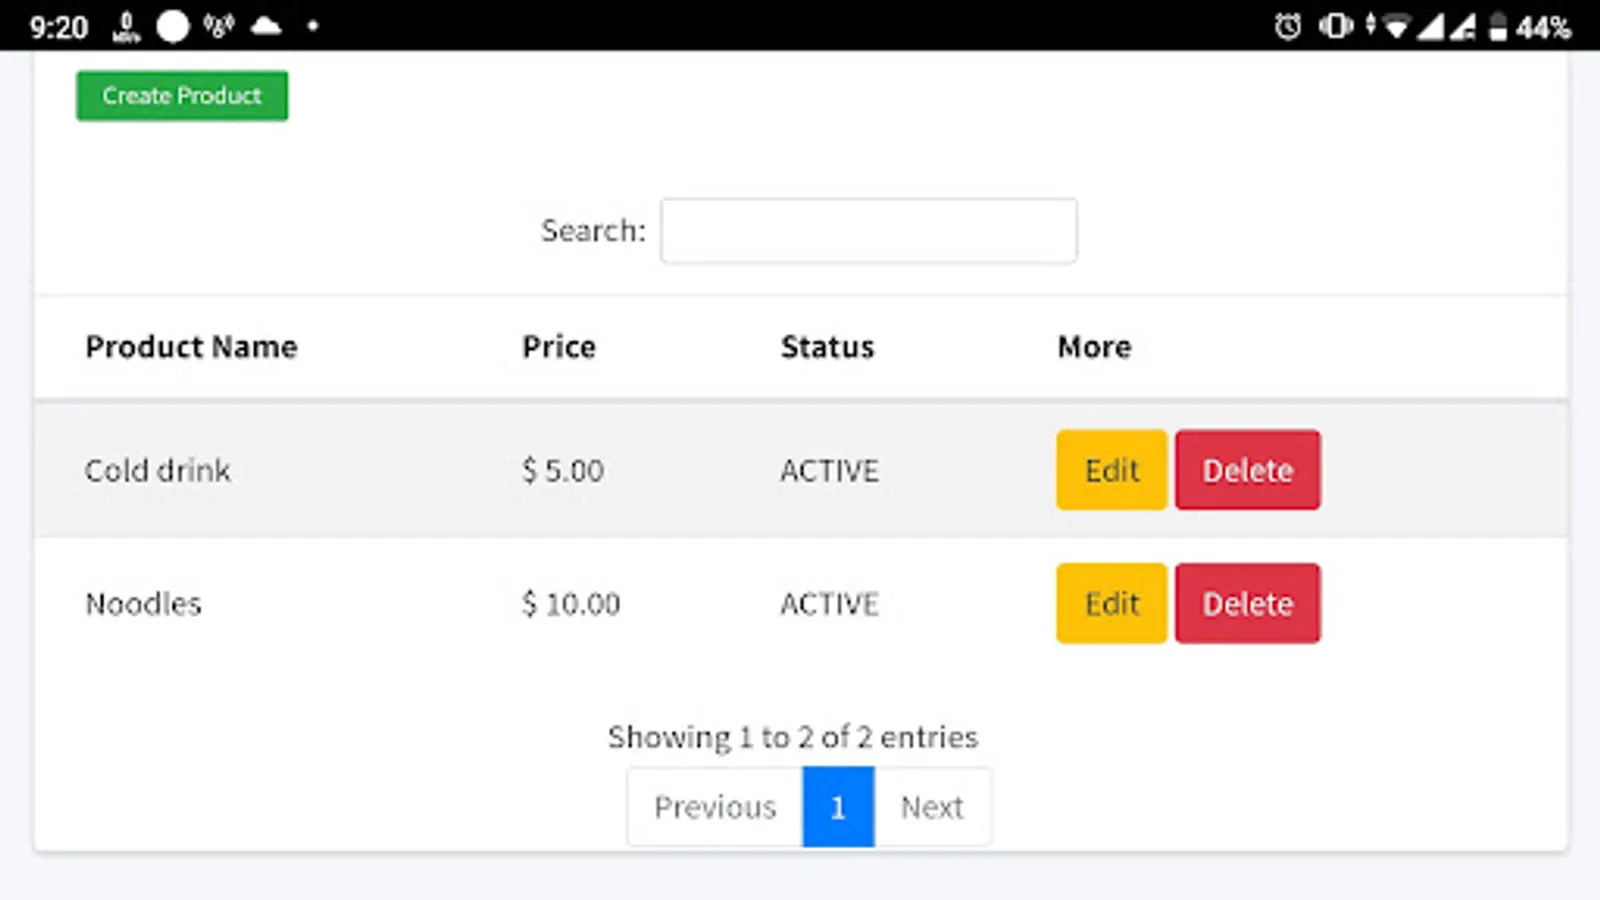Tap the hotspot notification icon

[218, 26]
